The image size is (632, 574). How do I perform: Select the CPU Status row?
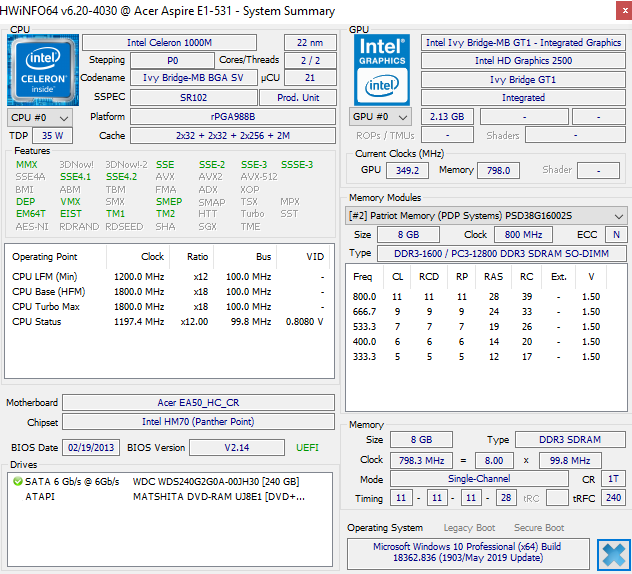pyautogui.click(x=168, y=321)
